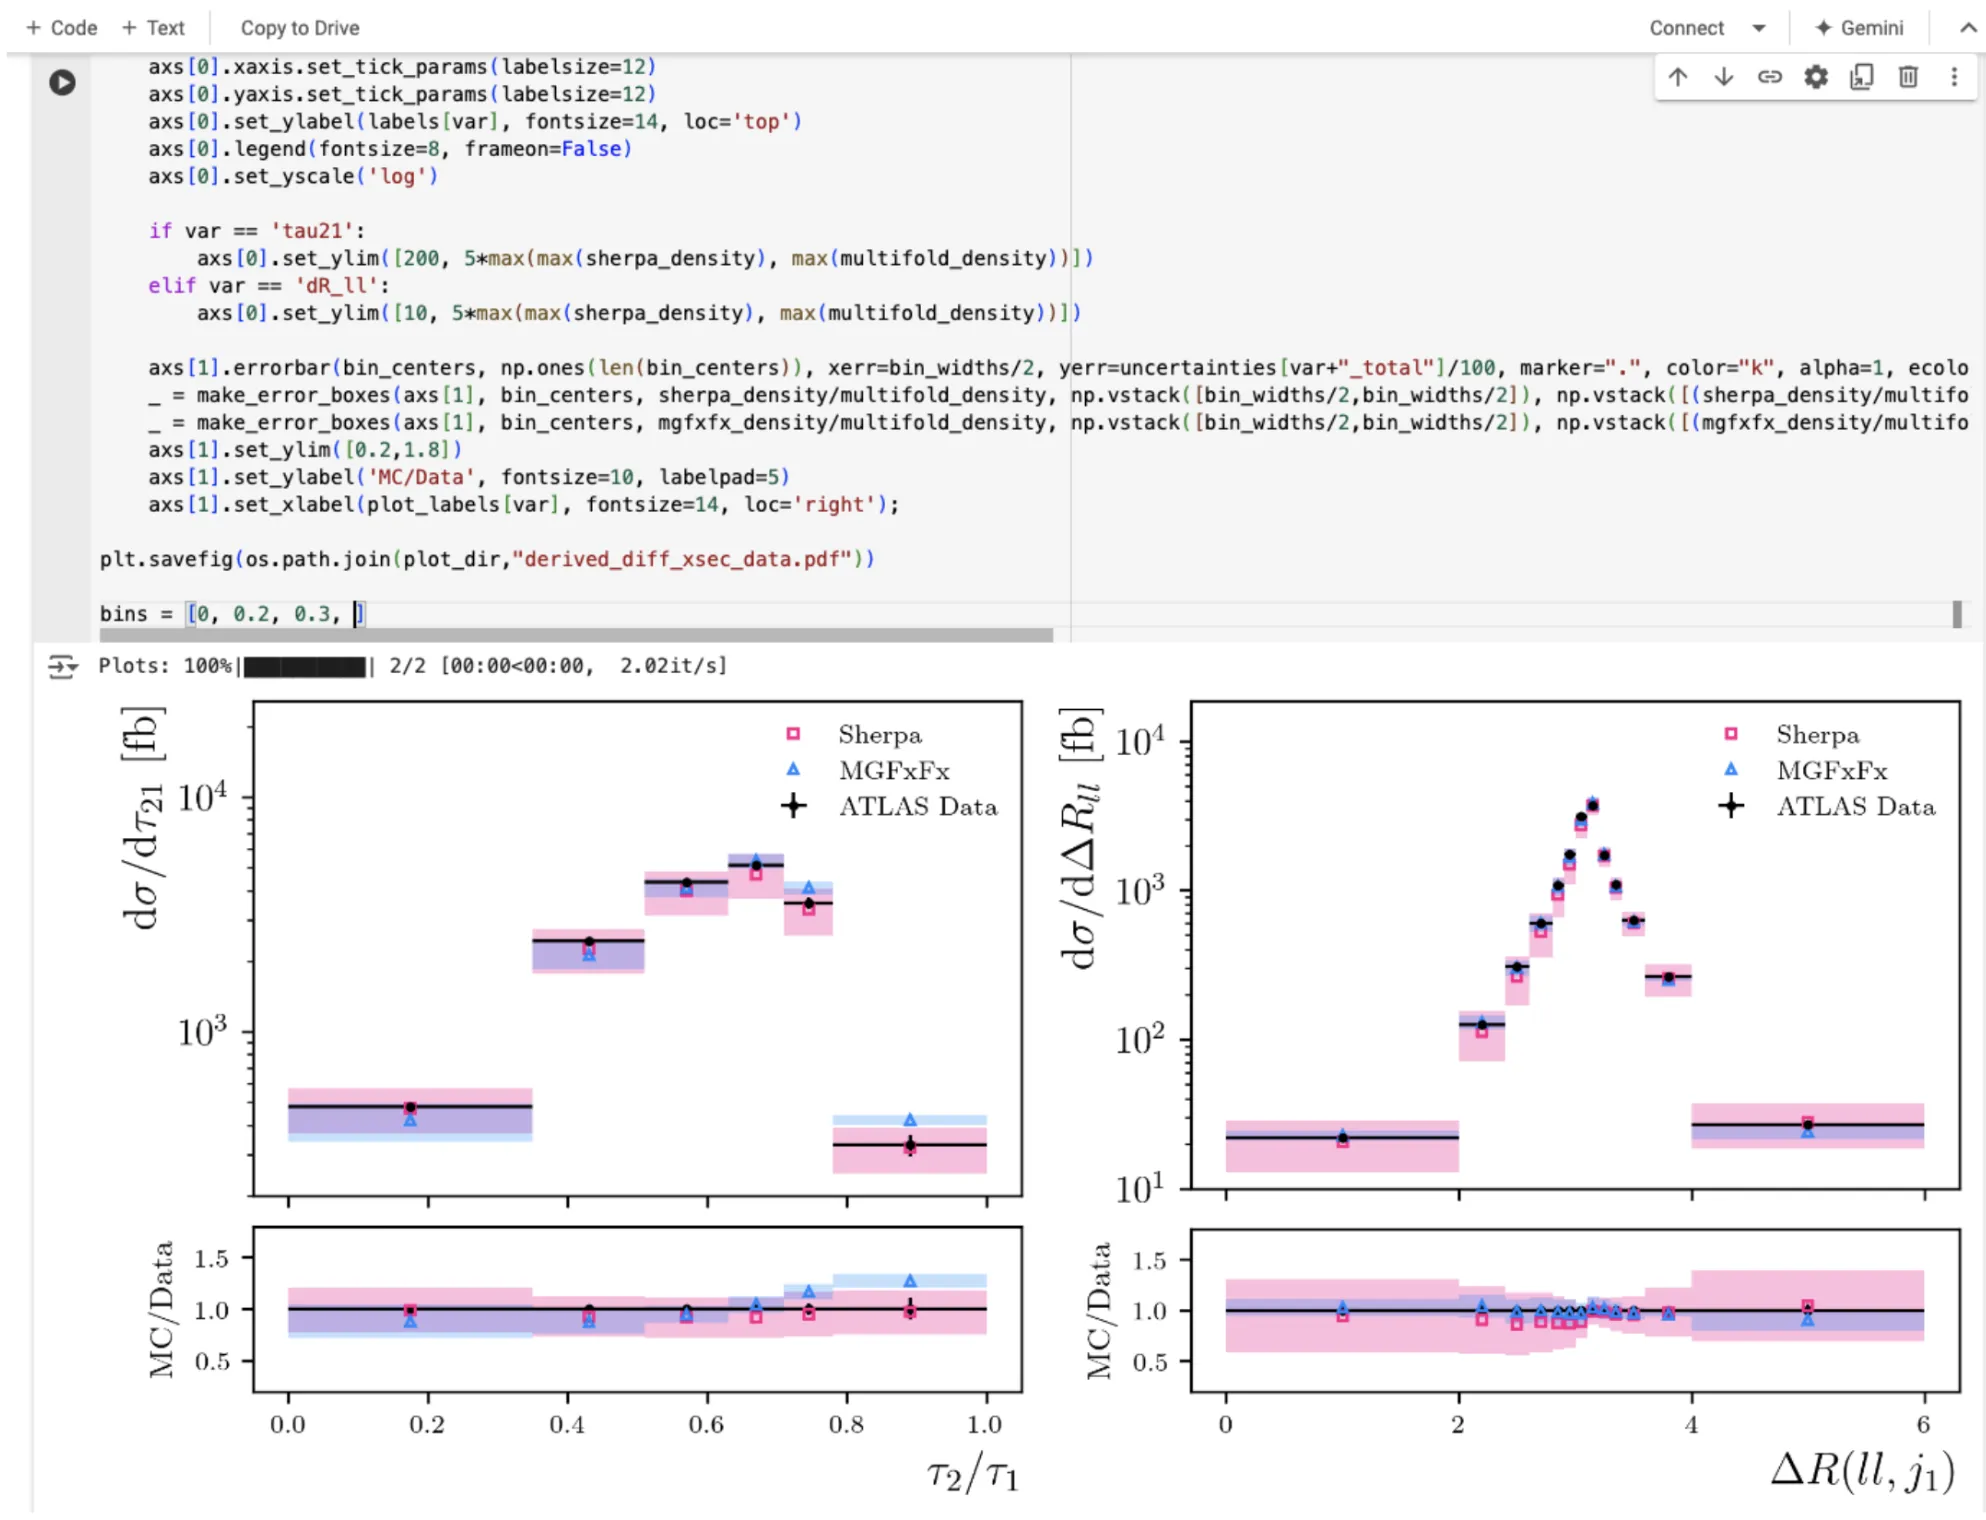Run the code cell

(x=62, y=82)
